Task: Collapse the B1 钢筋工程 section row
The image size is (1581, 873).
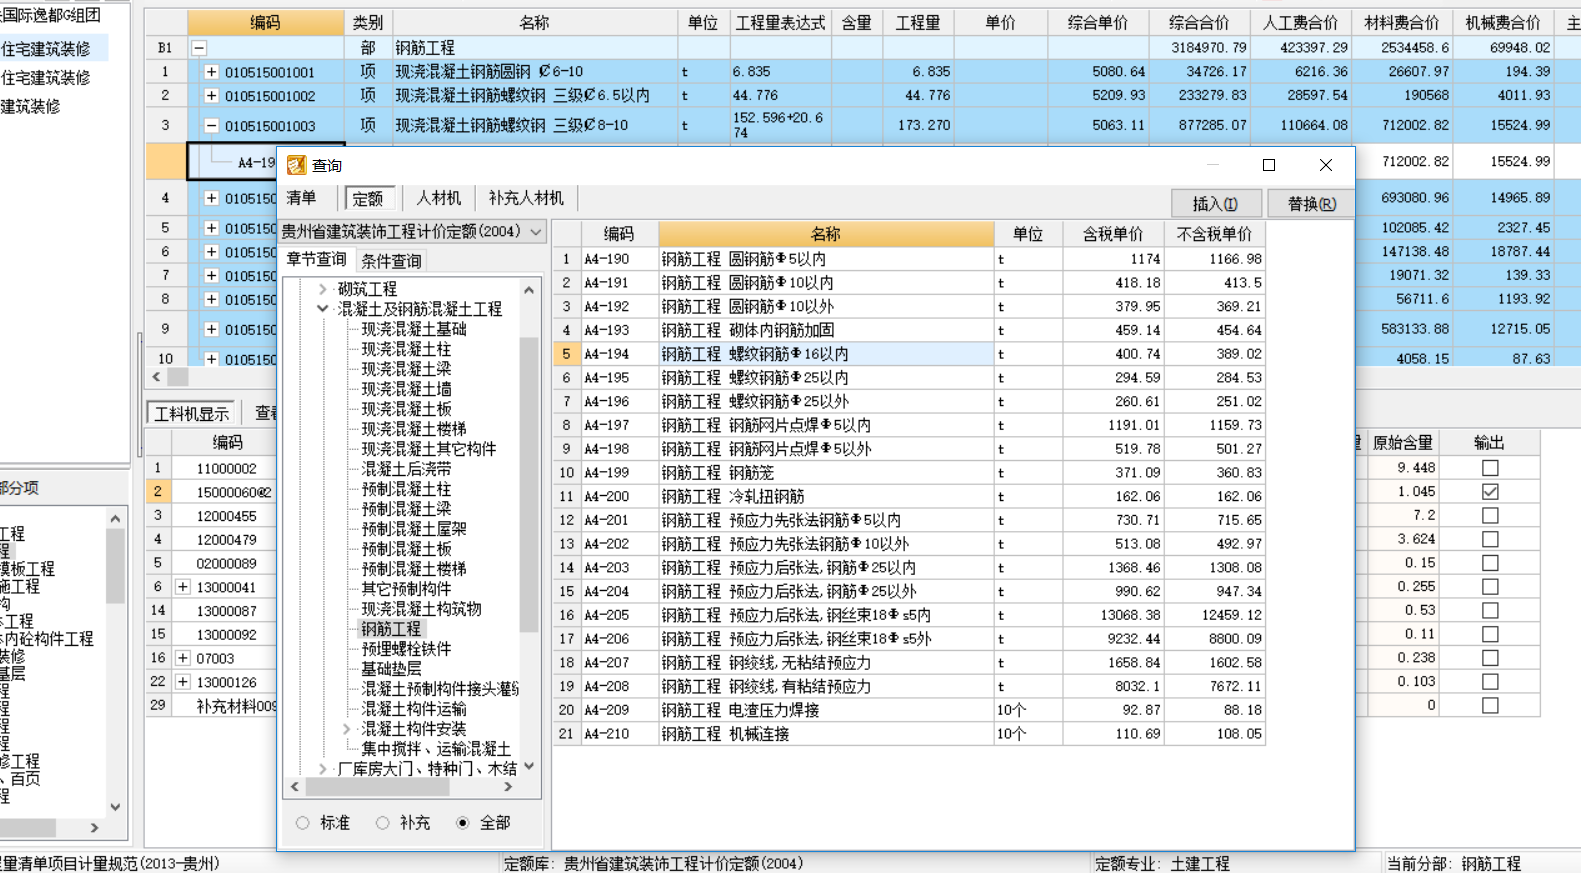Action: 199,48
